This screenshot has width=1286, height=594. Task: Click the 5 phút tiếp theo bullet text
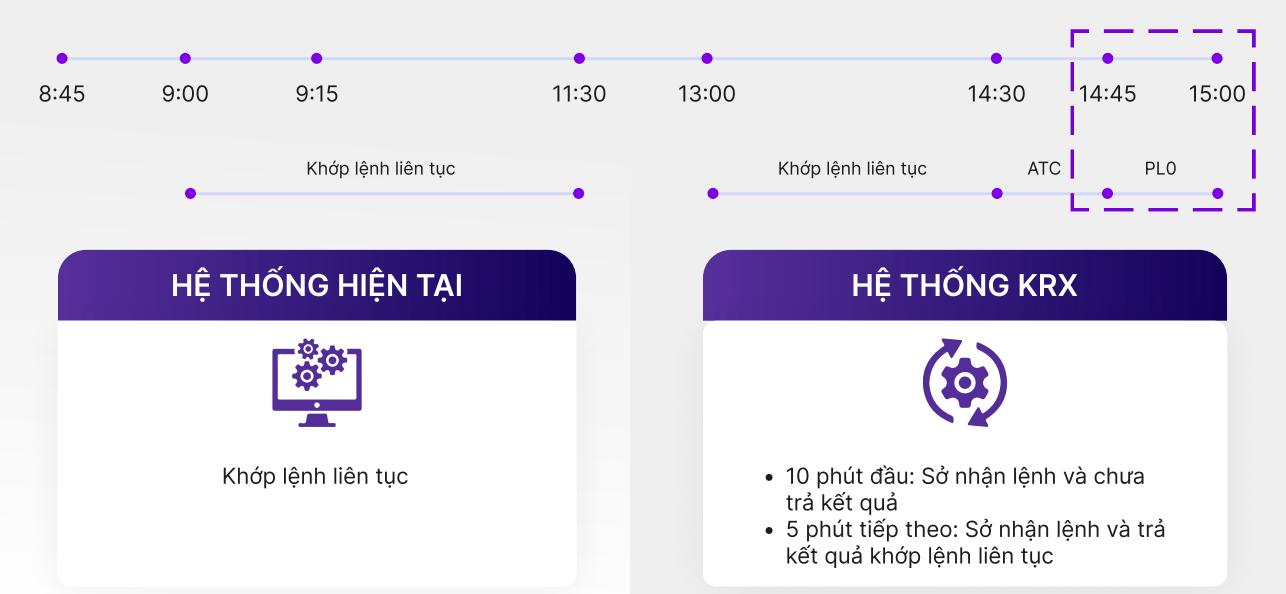tap(976, 542)
